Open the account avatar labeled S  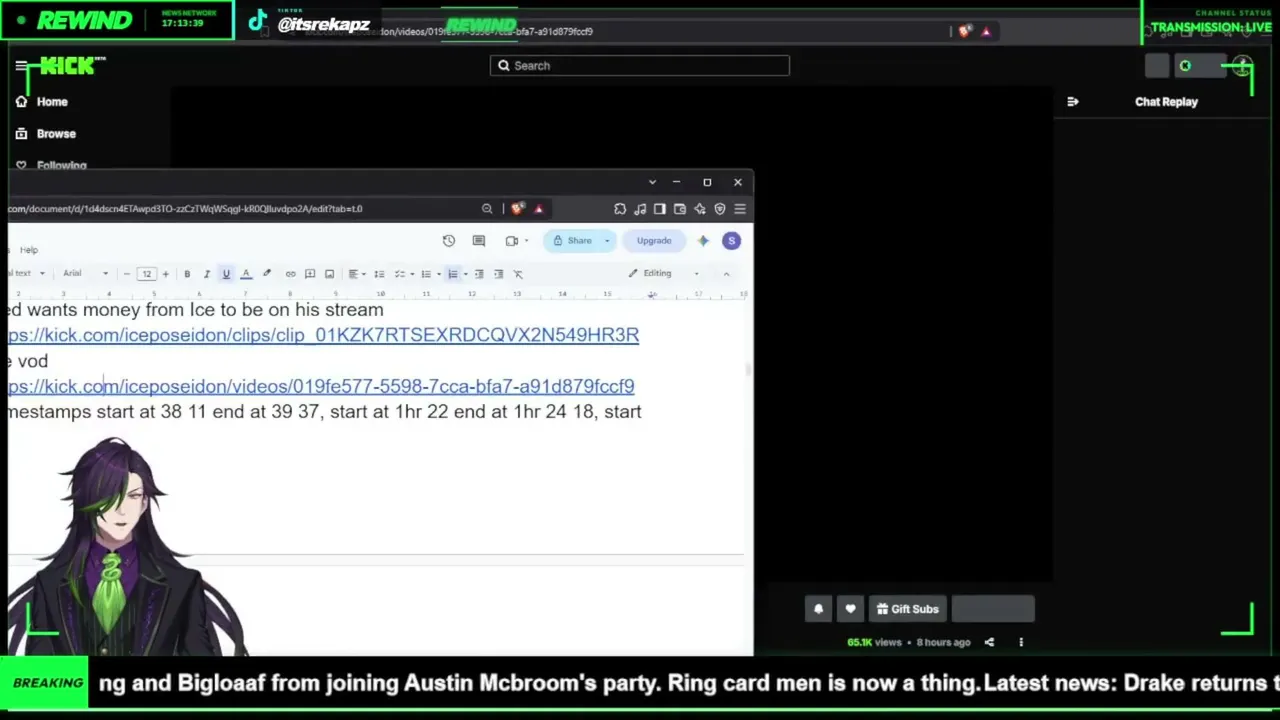pos(732,241)
